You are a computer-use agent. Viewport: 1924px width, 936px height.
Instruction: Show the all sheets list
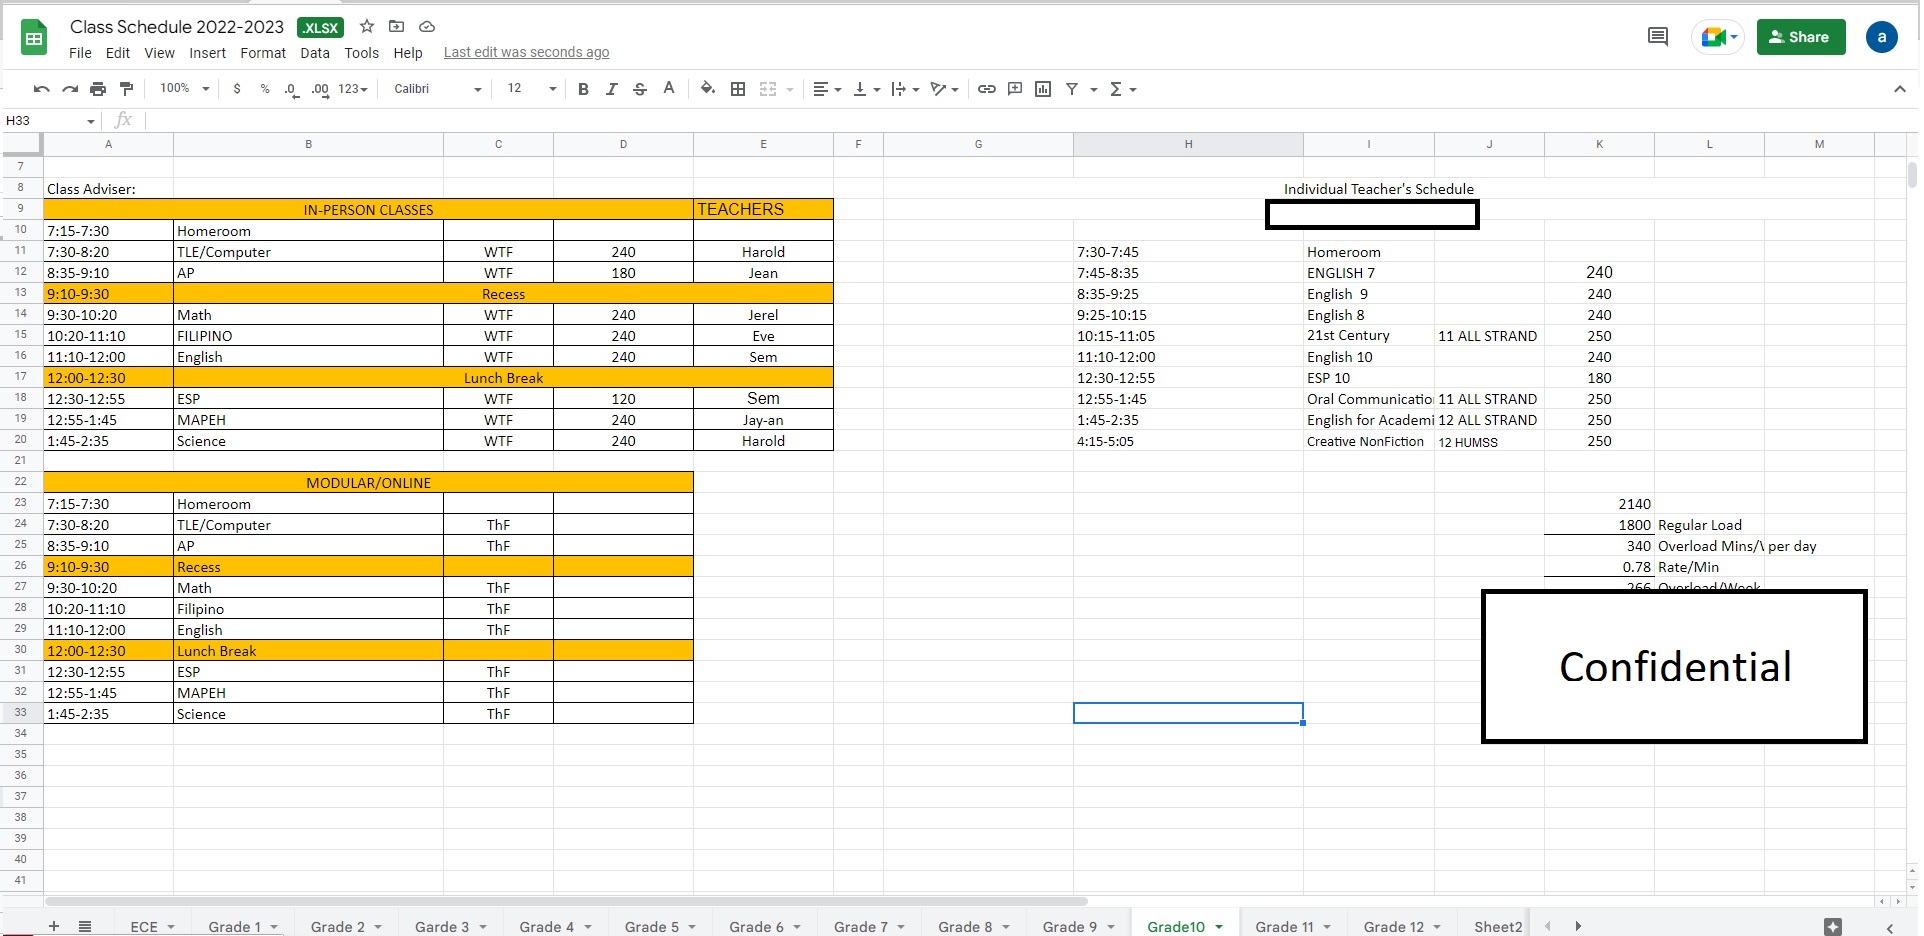[85, 926]
